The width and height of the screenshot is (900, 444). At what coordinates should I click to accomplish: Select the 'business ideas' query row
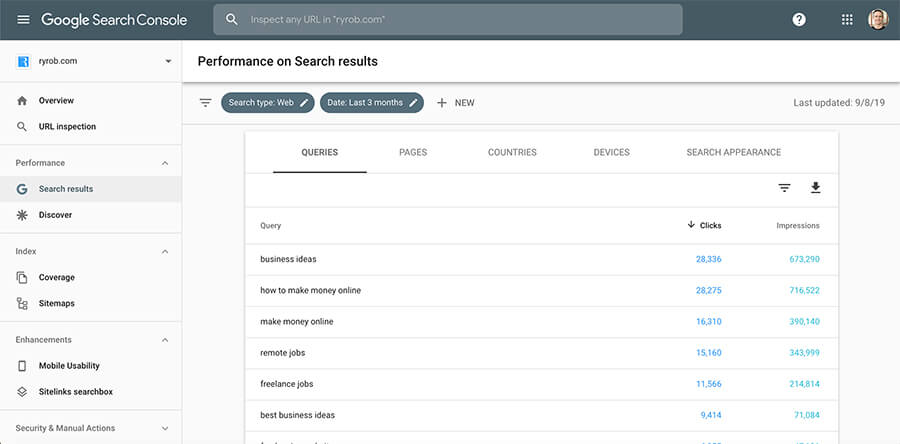tap(541, 259)
